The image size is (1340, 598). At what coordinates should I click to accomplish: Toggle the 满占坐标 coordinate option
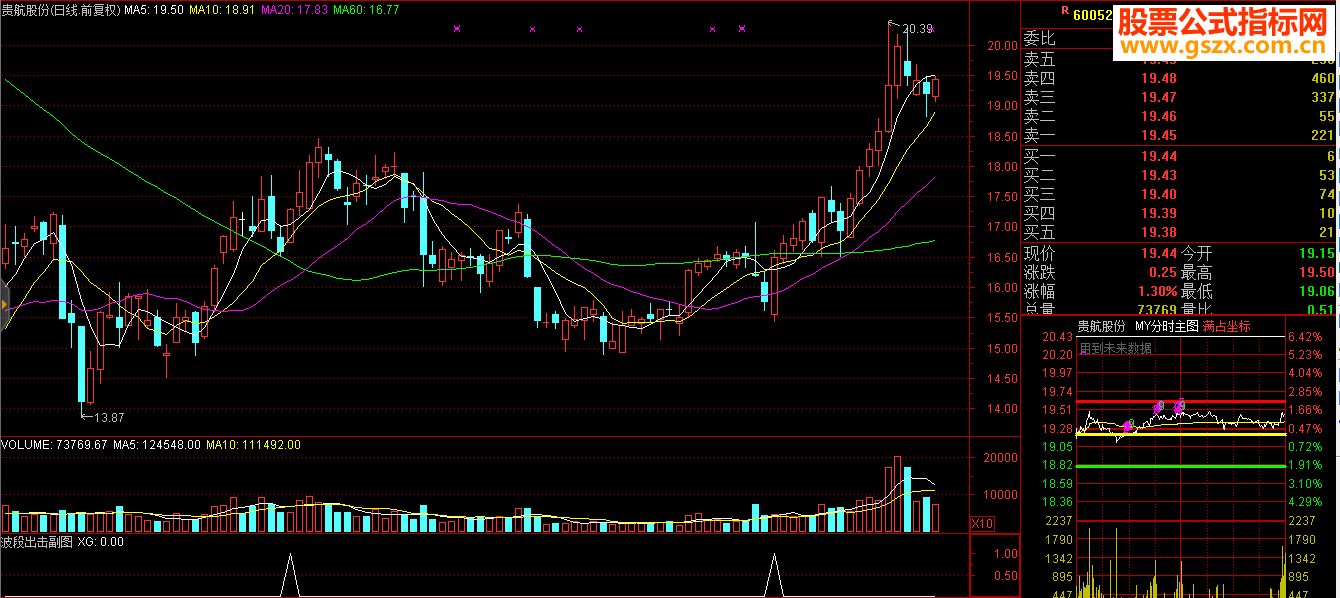[1226, 326]
